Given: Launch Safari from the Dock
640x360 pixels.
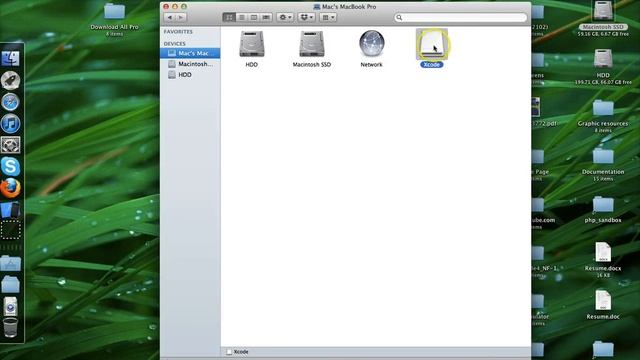Looking at the screenshot, I should click(10, 102).
